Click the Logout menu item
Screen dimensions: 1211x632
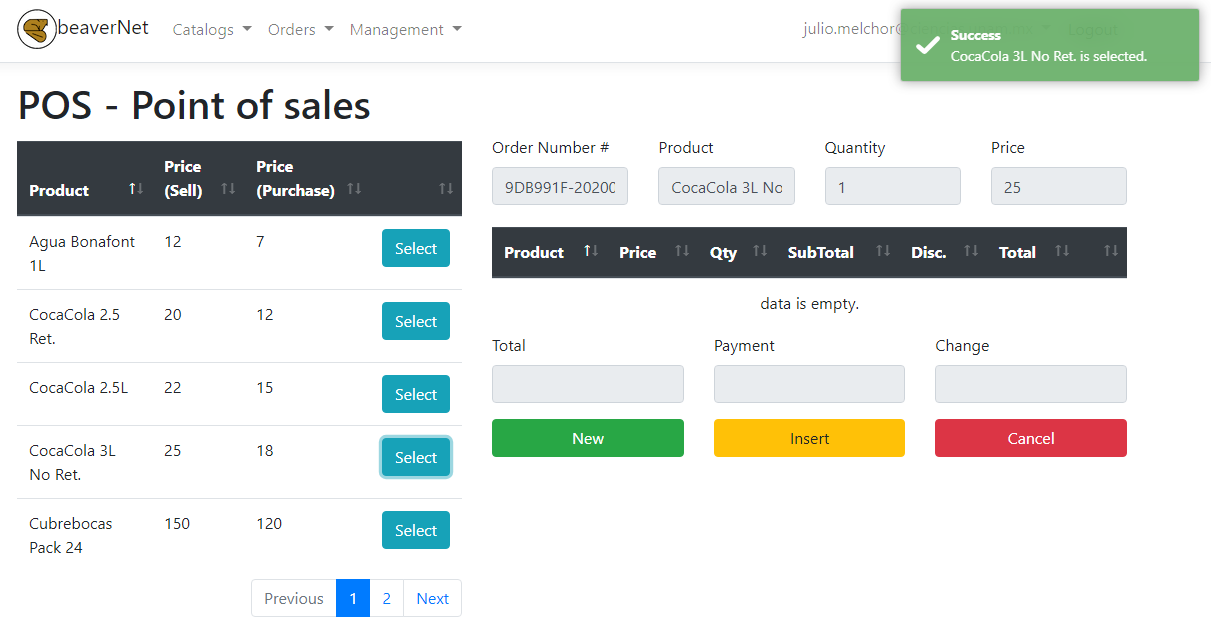pos(1093,29)
